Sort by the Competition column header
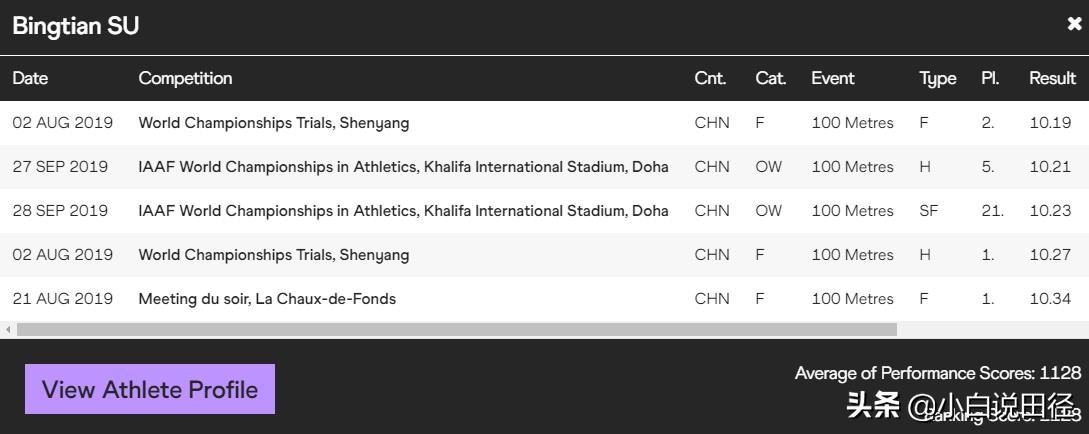 185,78
